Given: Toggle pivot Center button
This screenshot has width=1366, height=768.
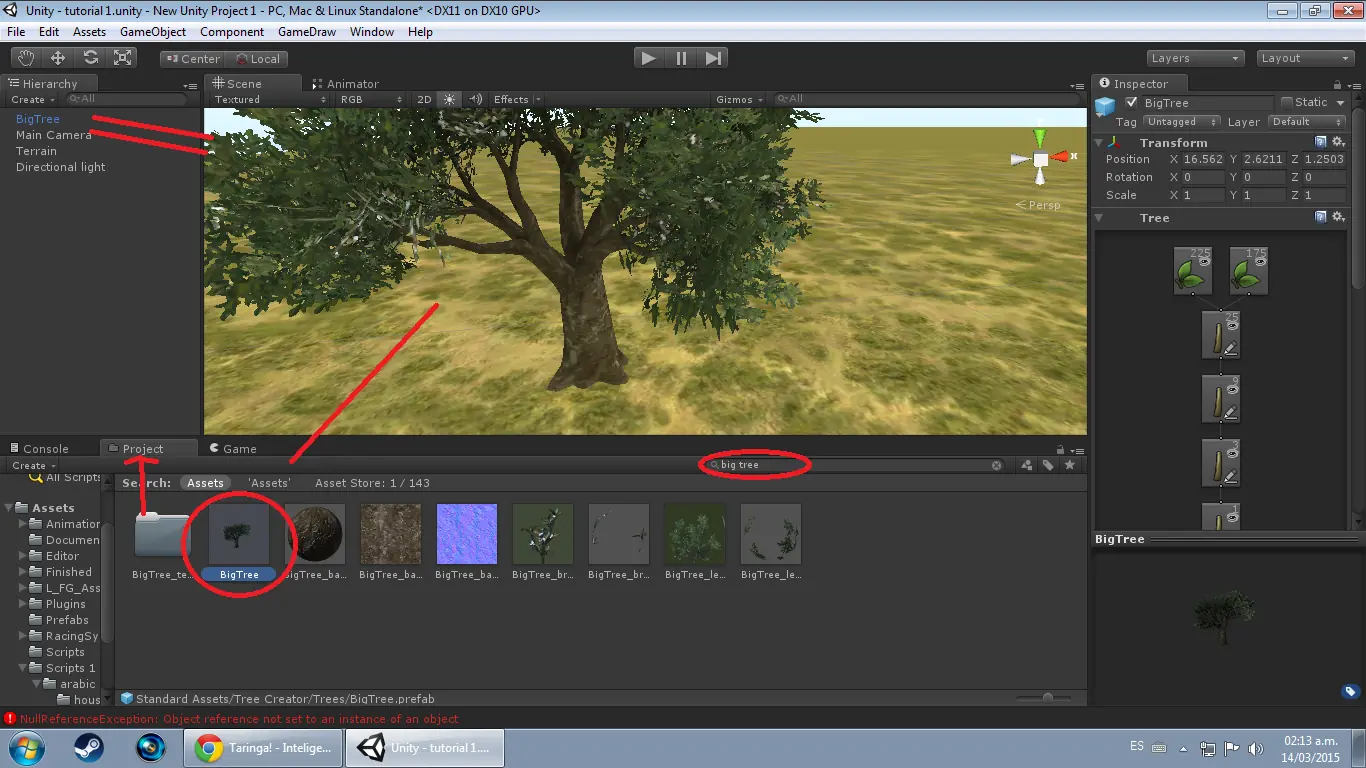Looking at the screenshot, I should pyautogui.click(x=193, y=59).
